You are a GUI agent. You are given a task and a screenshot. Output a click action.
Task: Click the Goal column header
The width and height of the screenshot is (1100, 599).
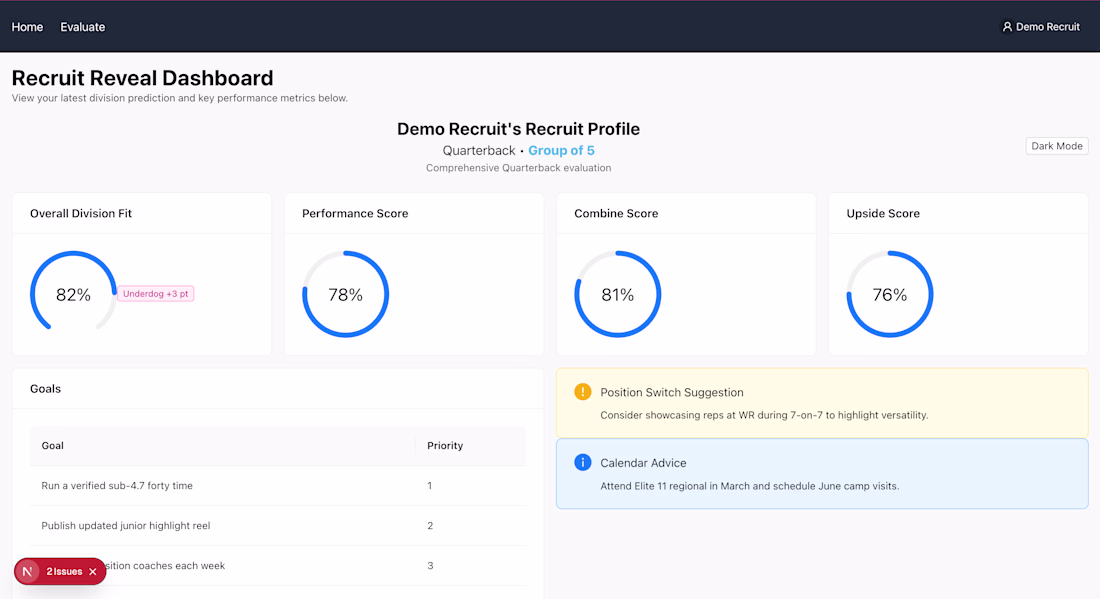click(x=53, y=446)
